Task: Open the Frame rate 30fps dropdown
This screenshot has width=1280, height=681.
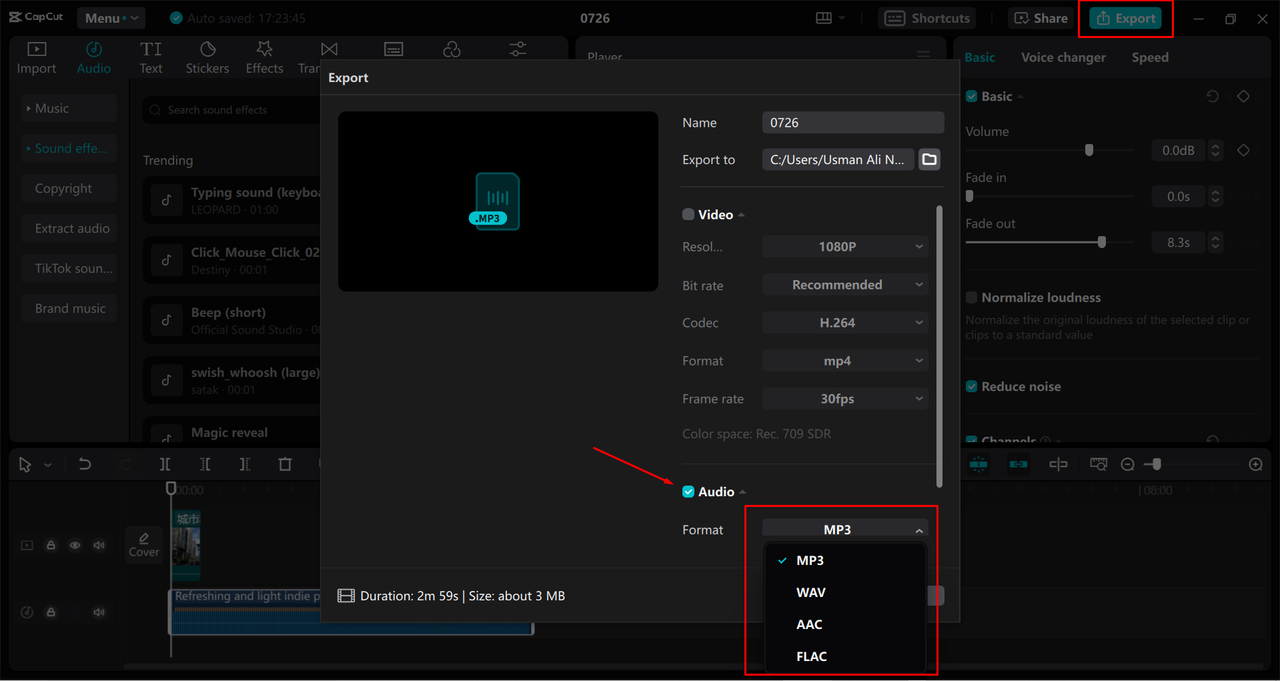Action: [845, 398]
